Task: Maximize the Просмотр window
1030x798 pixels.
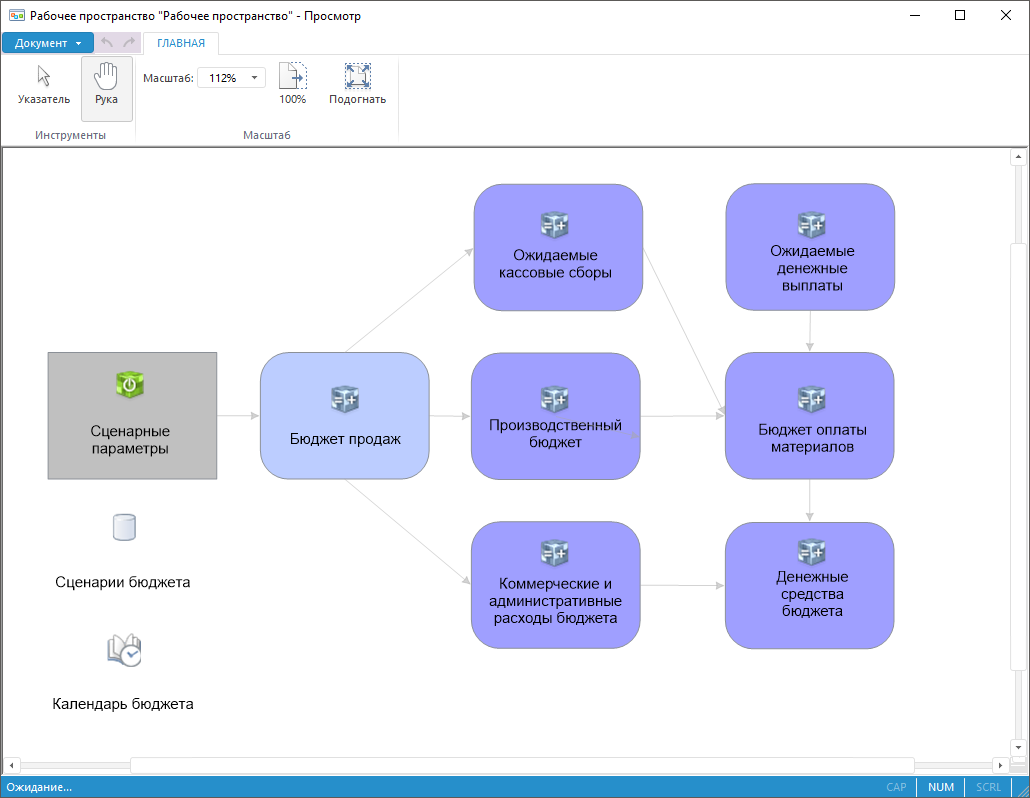Action: pyautogui.click(x=960, y=15)
